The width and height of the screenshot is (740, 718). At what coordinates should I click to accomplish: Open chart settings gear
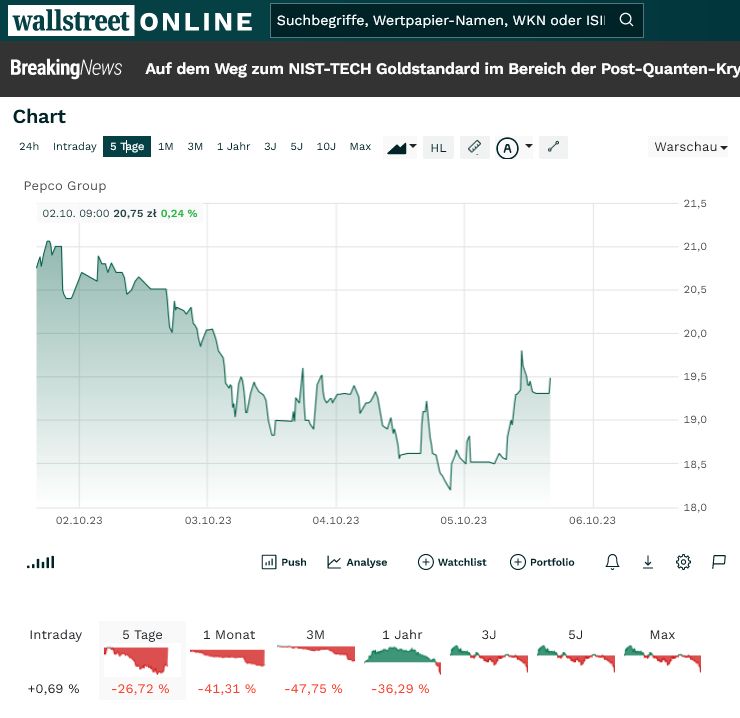pyautogui.click(x=683, y=562)
